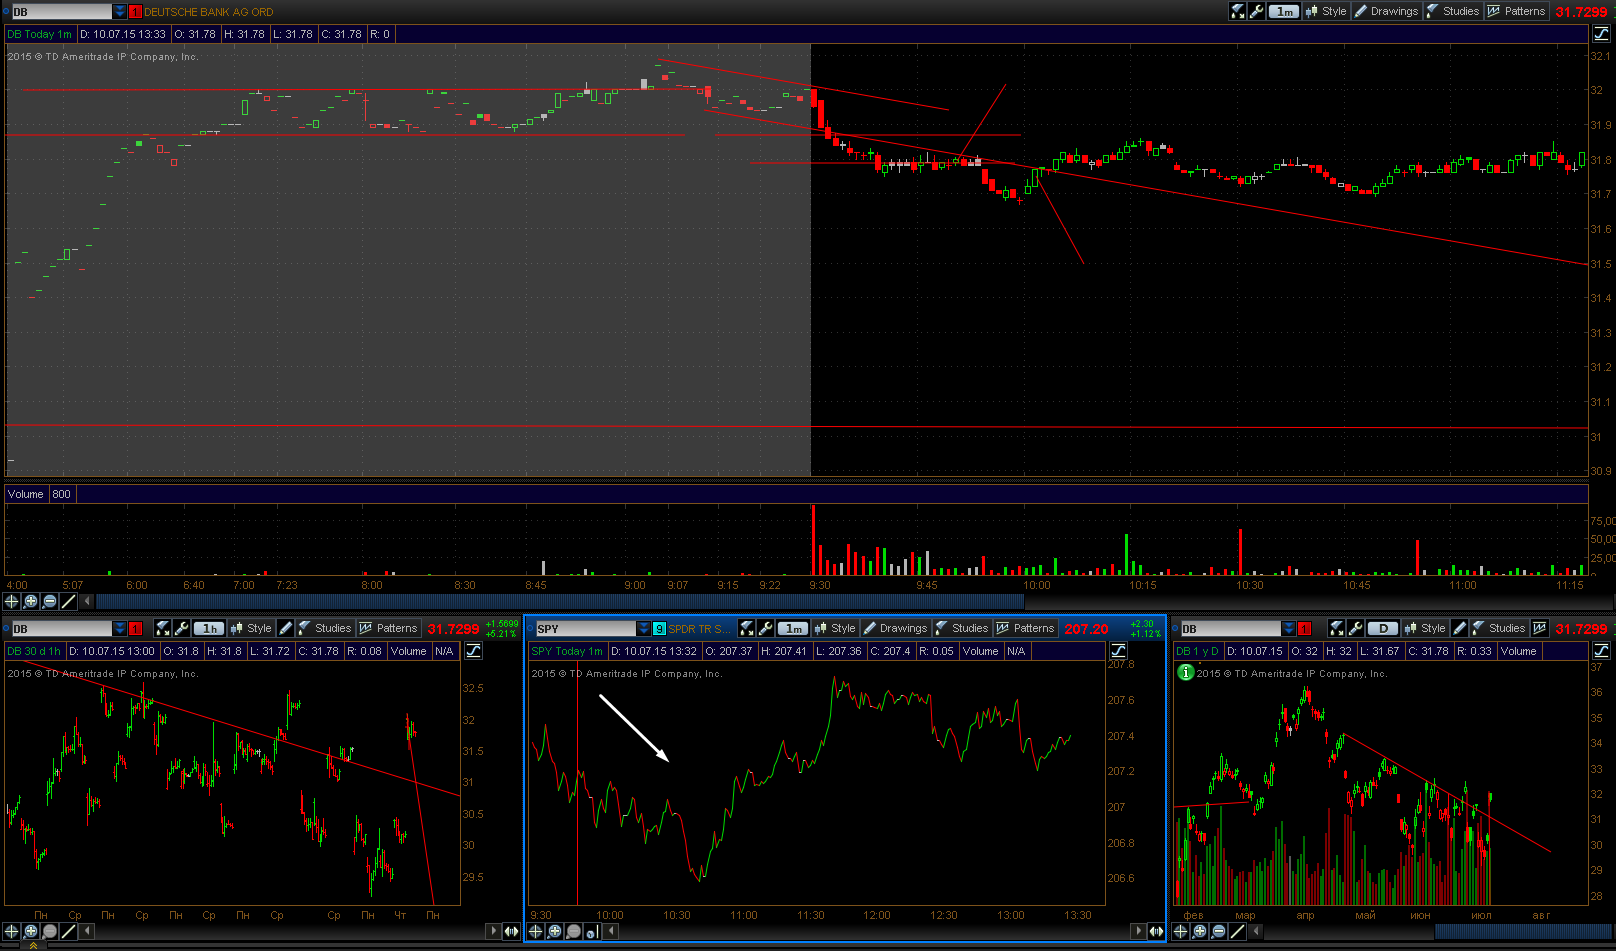The height and width of the screenshot is (951, 1616).
Task: Select the trendline drawing tool under main chart
Action: click(69, 601)
